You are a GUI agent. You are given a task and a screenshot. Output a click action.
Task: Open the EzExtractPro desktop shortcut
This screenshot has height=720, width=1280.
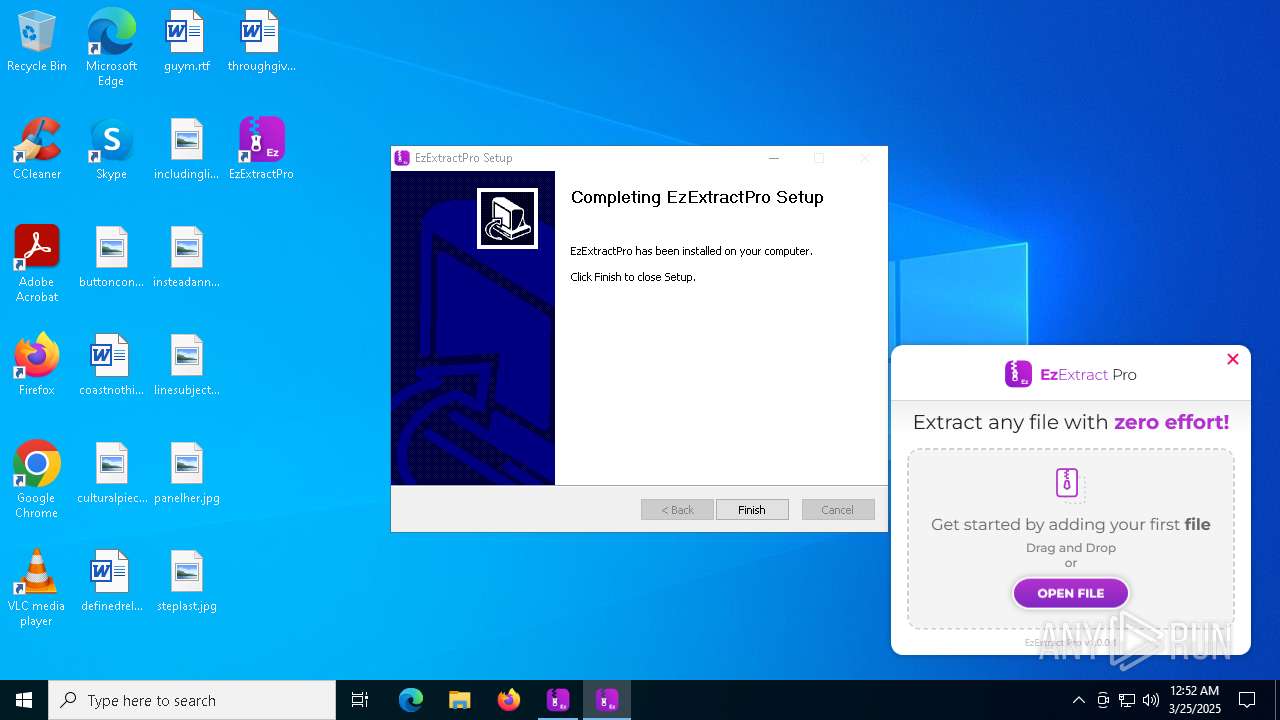261,150
